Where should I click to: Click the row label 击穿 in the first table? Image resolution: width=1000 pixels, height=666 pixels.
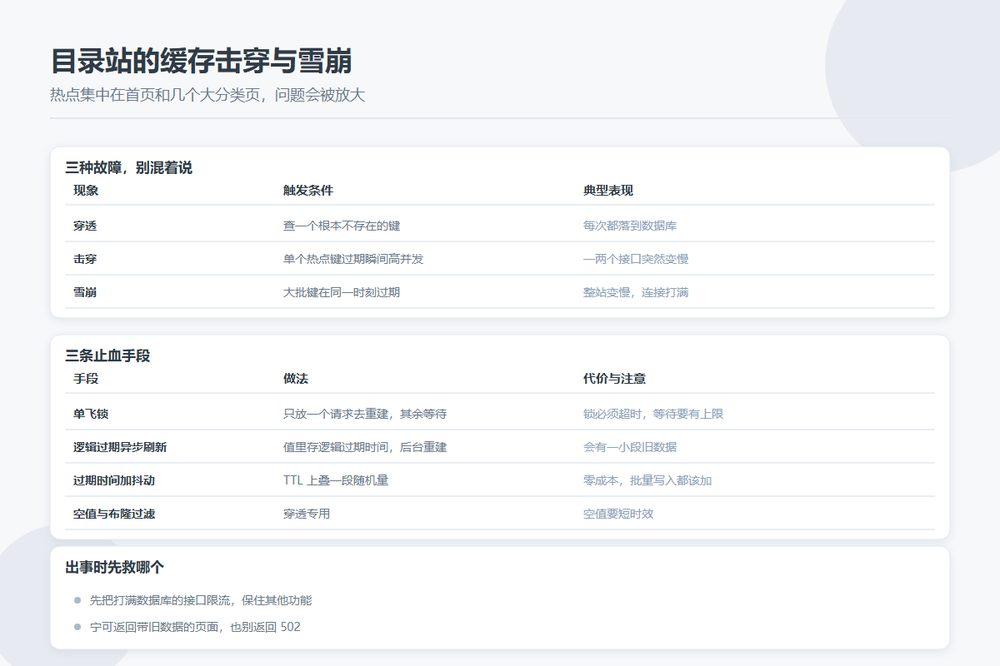85,259
